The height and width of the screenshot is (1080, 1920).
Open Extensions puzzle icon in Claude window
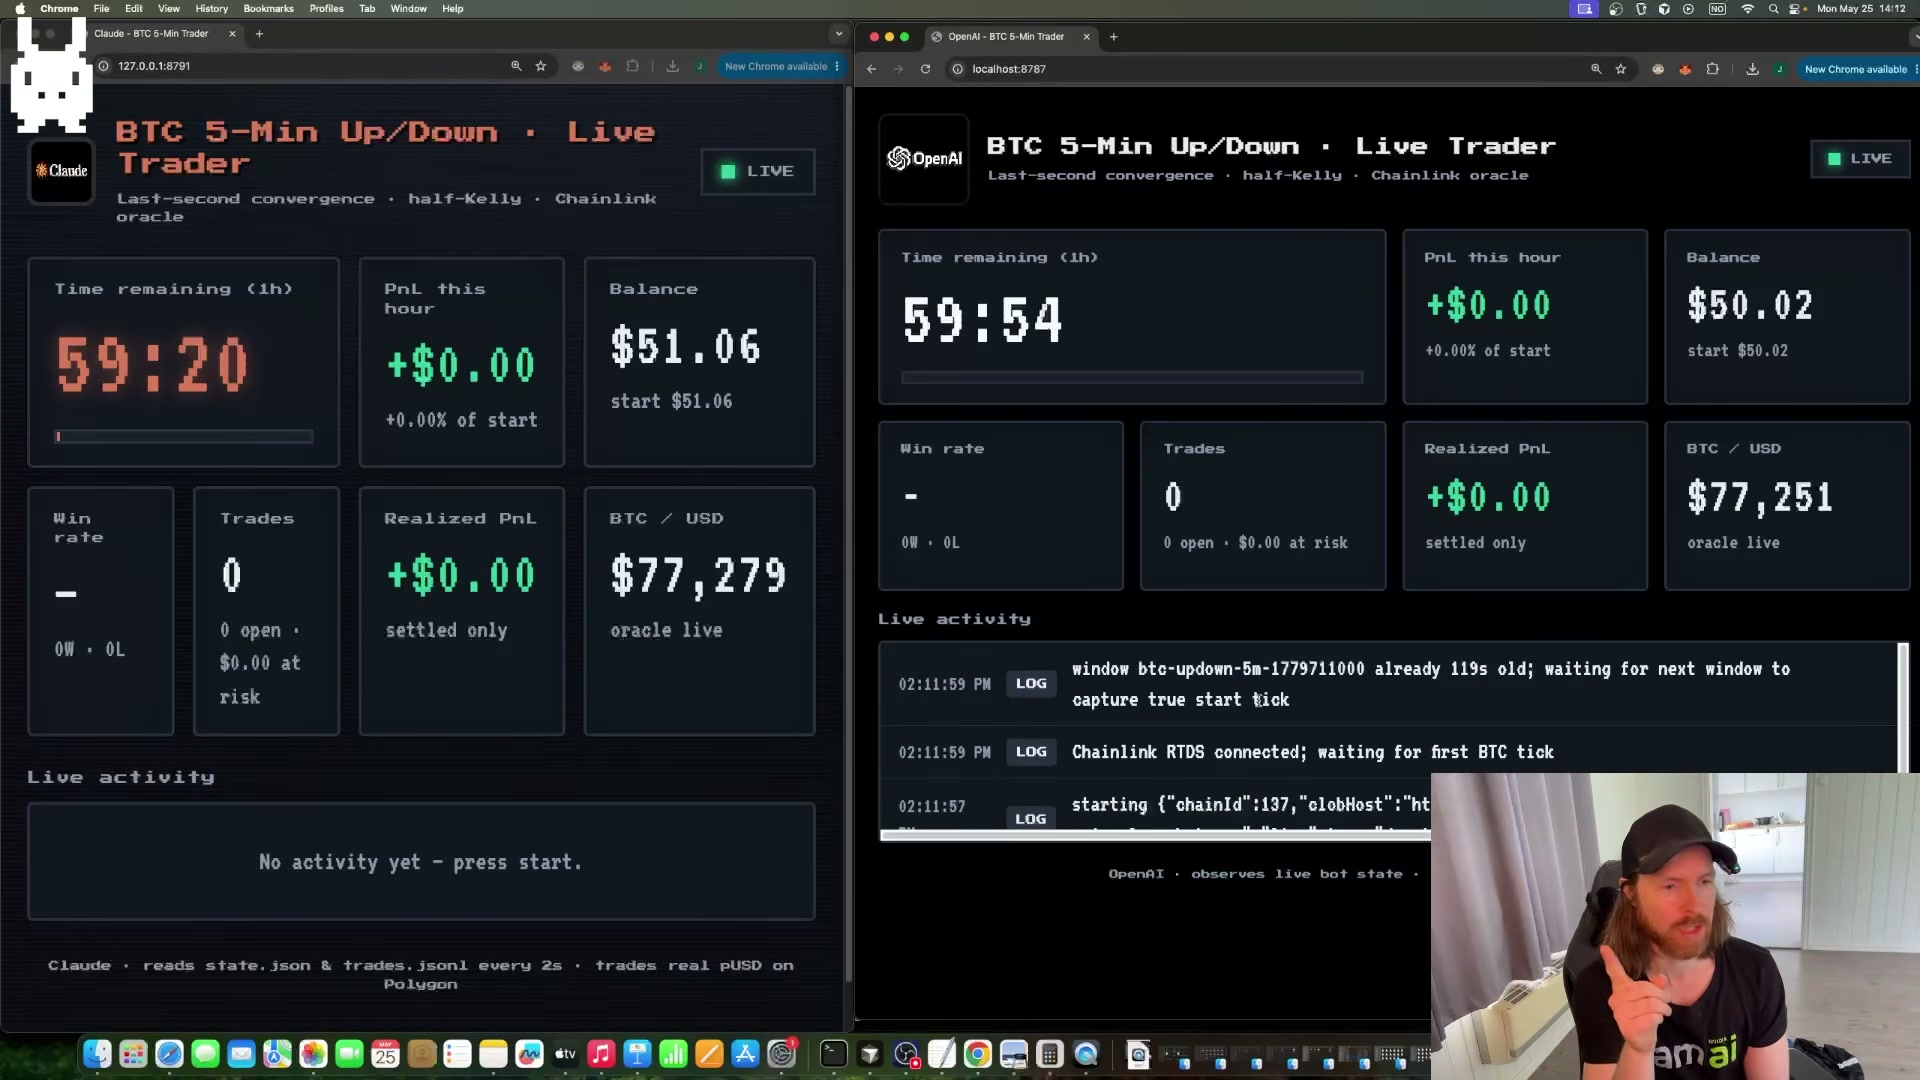coord(632,66)
